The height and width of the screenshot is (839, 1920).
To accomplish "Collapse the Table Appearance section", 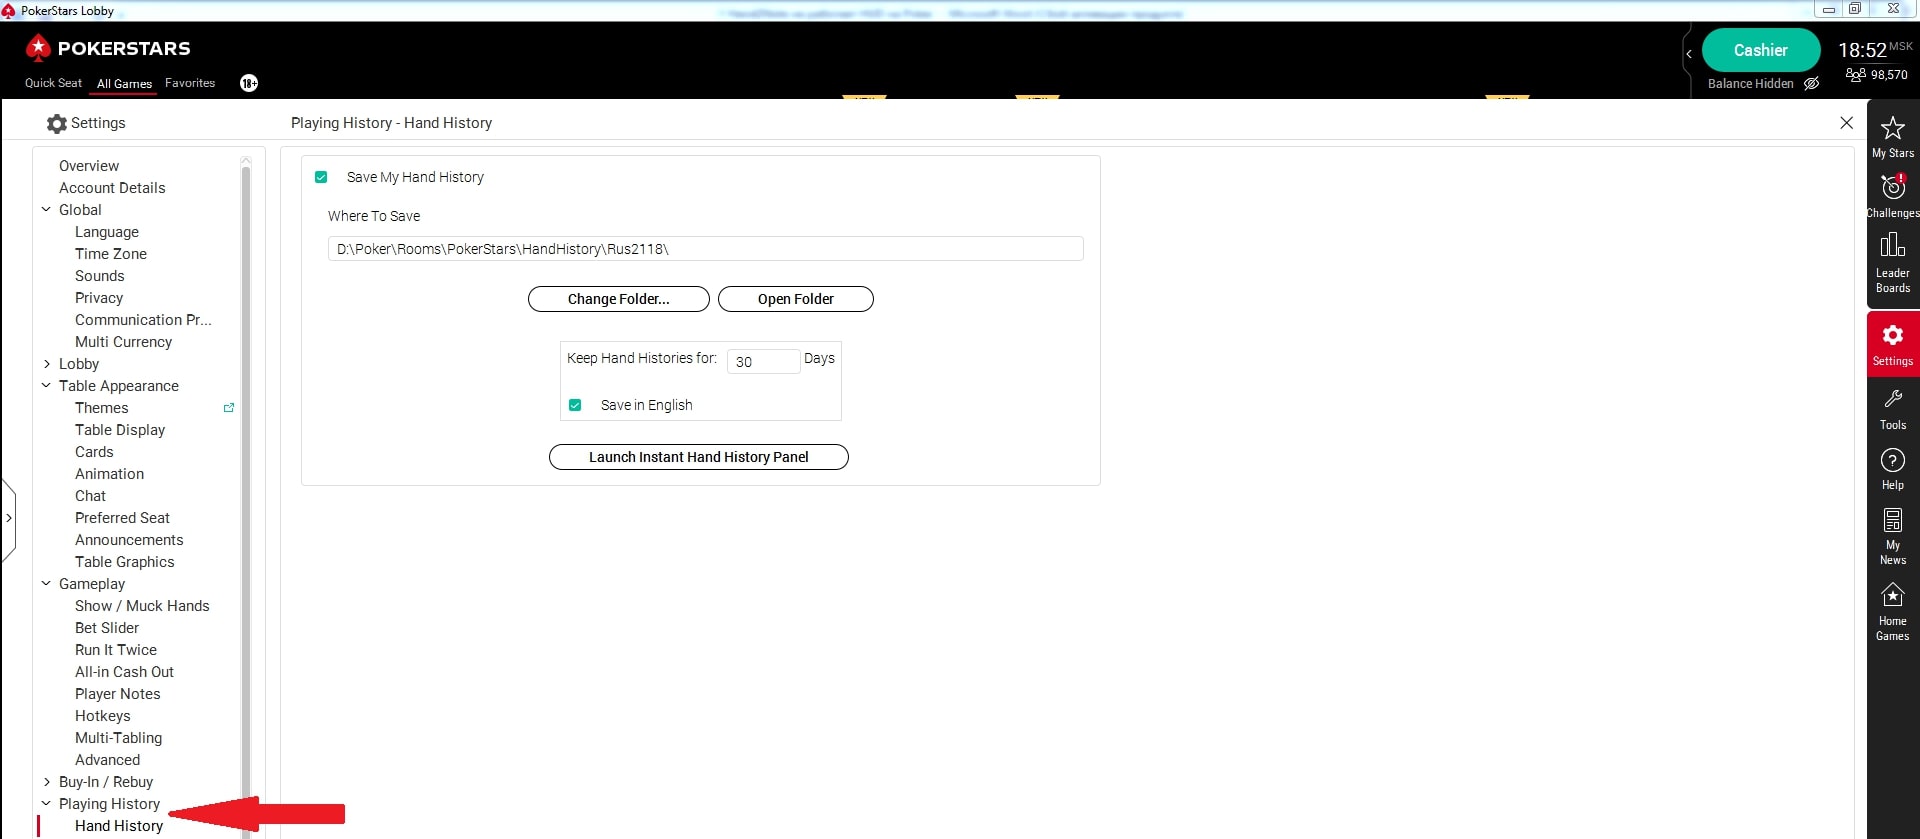I will coord(46,386).
